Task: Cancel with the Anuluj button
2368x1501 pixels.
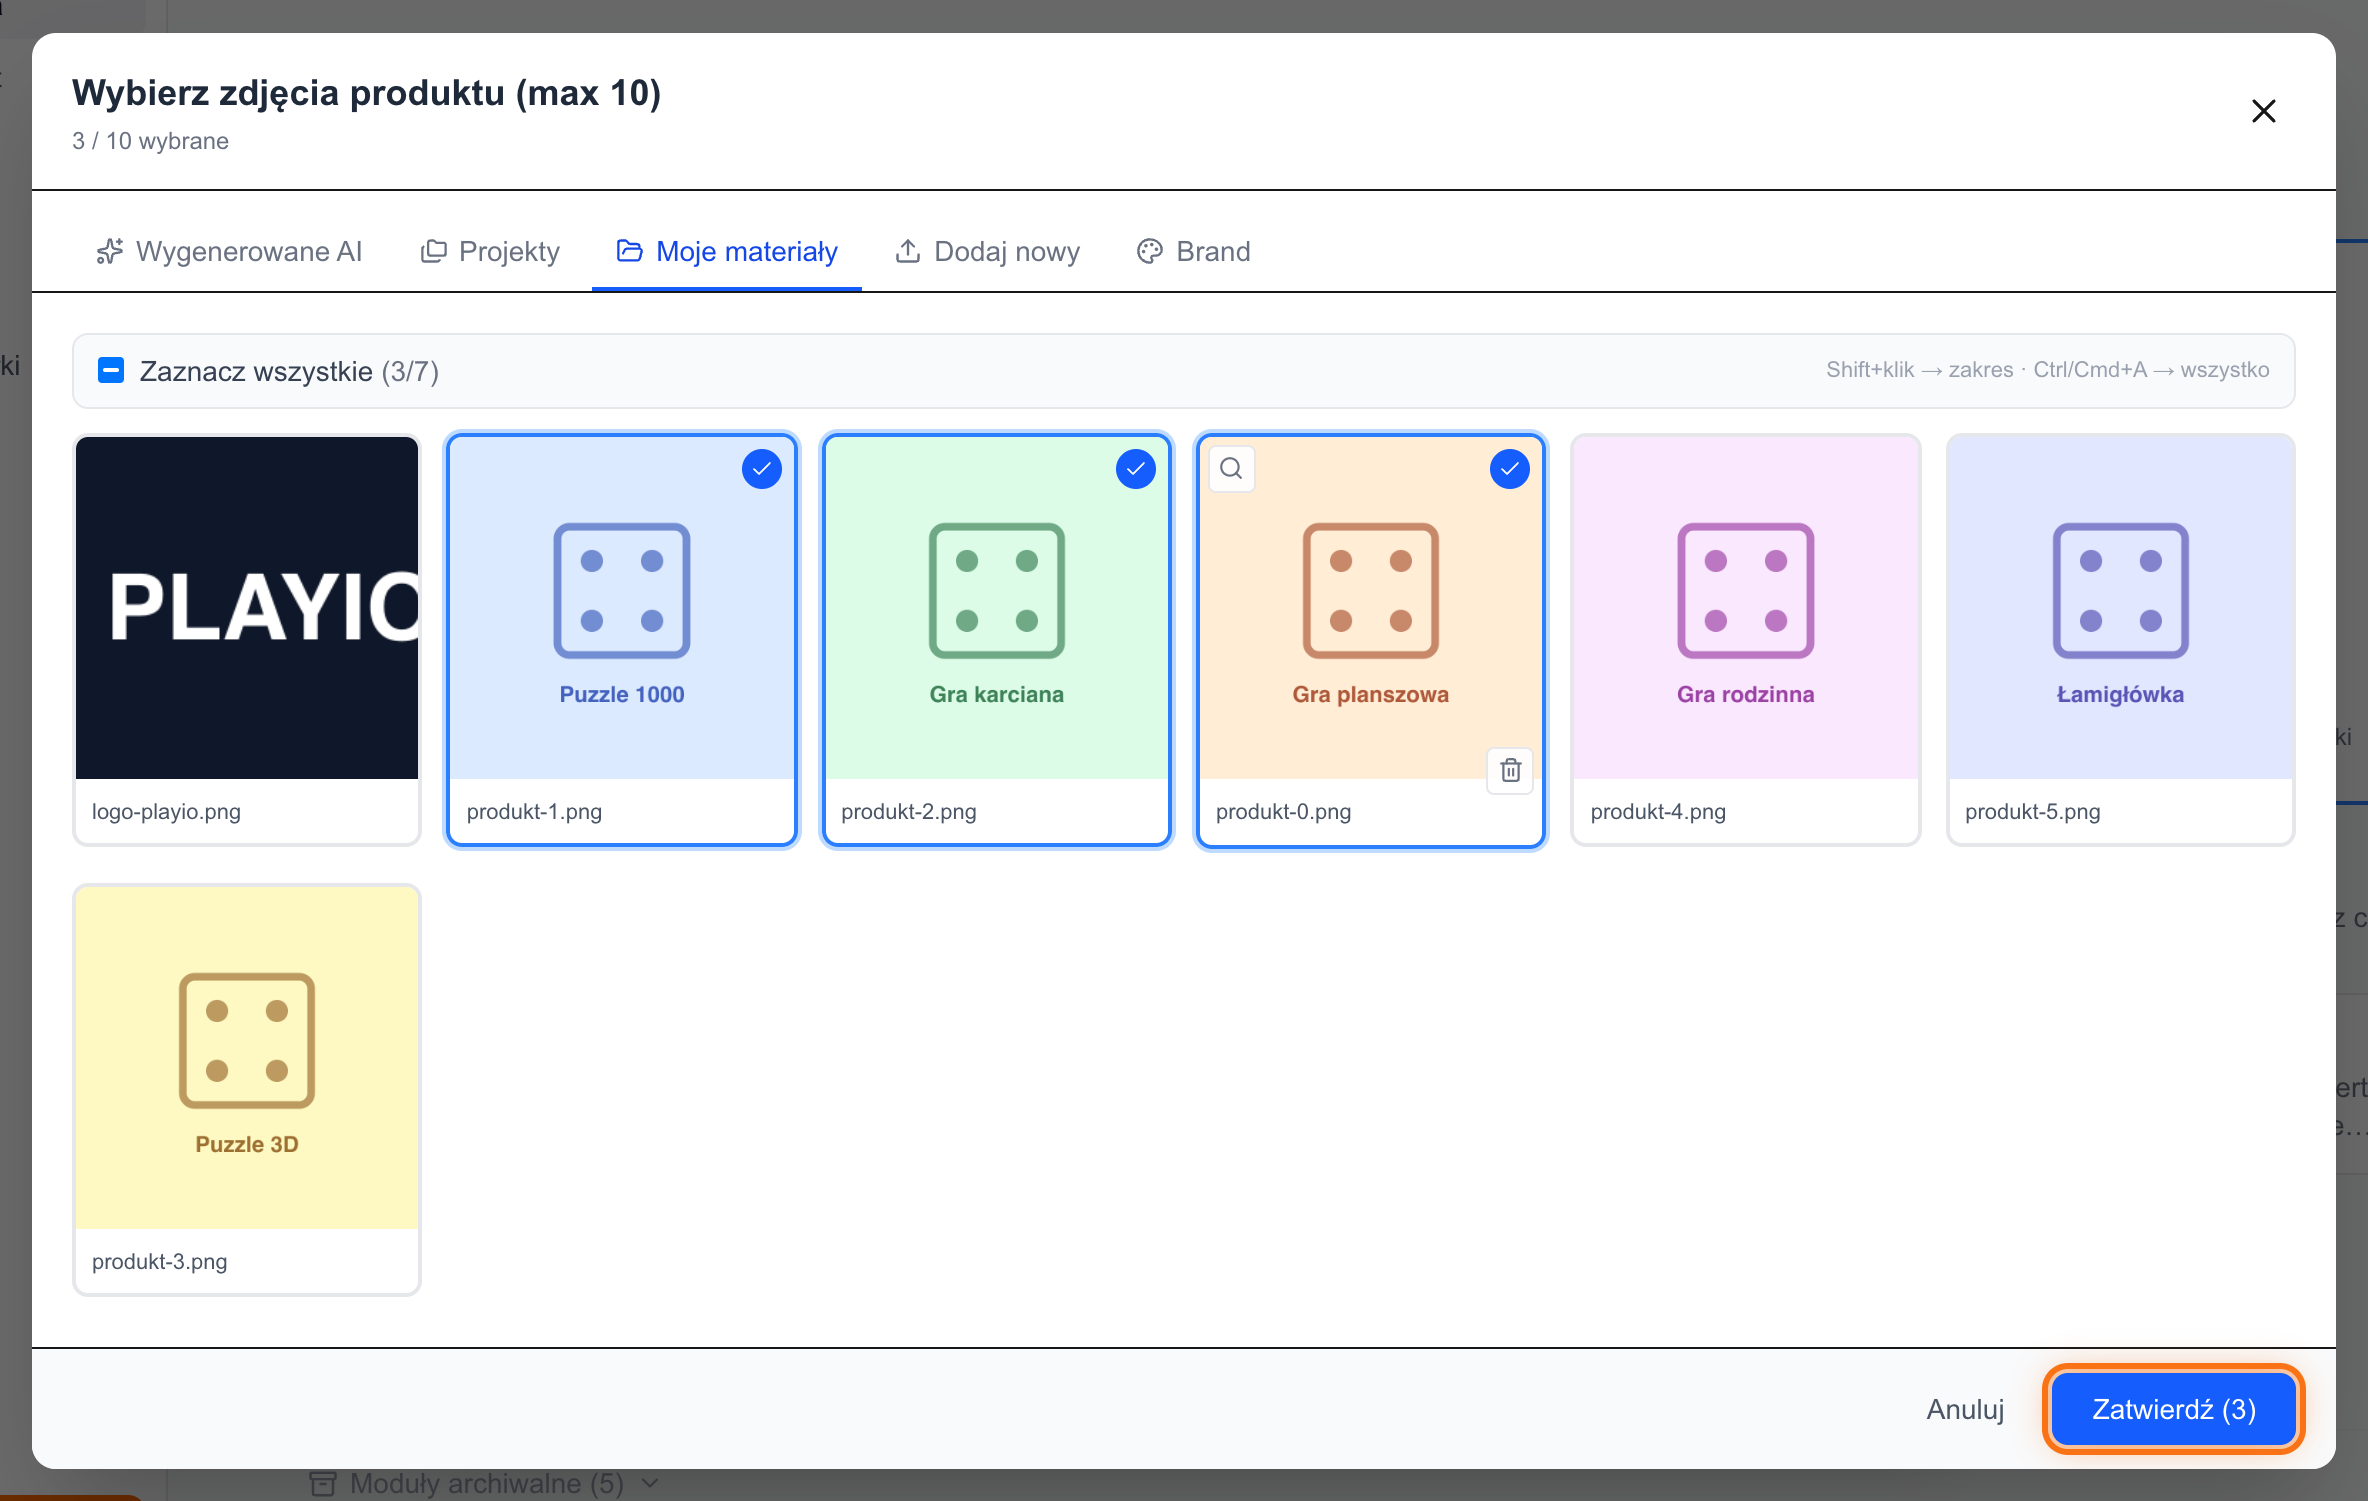Action: click(1965, 1409)
